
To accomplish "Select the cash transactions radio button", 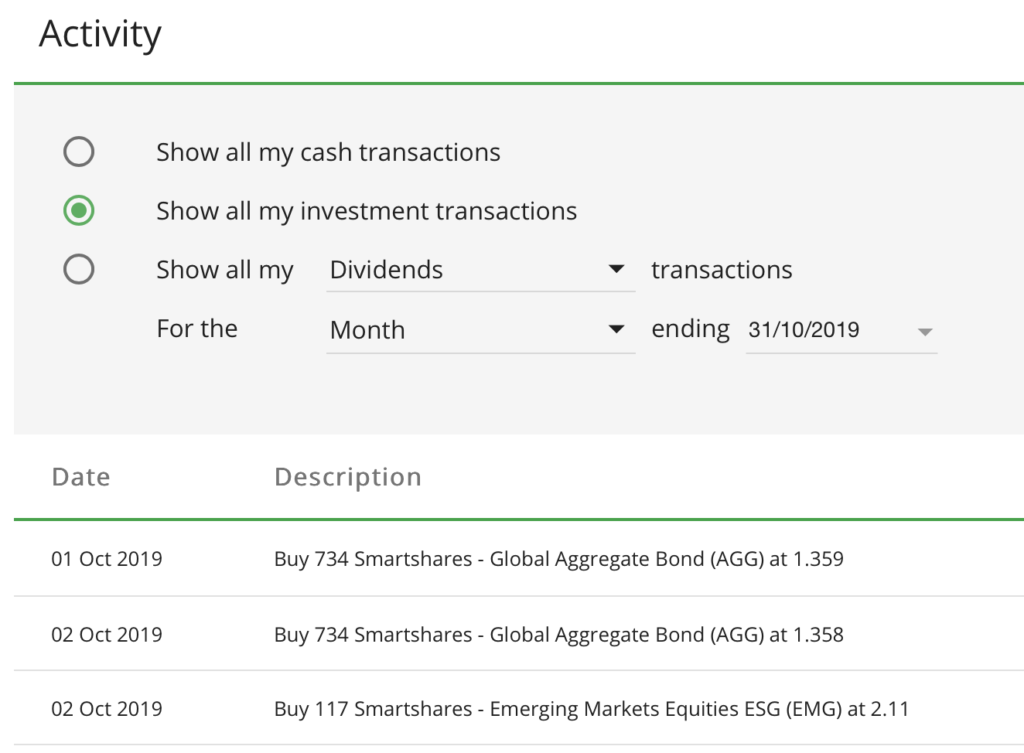I will (78, 152).
